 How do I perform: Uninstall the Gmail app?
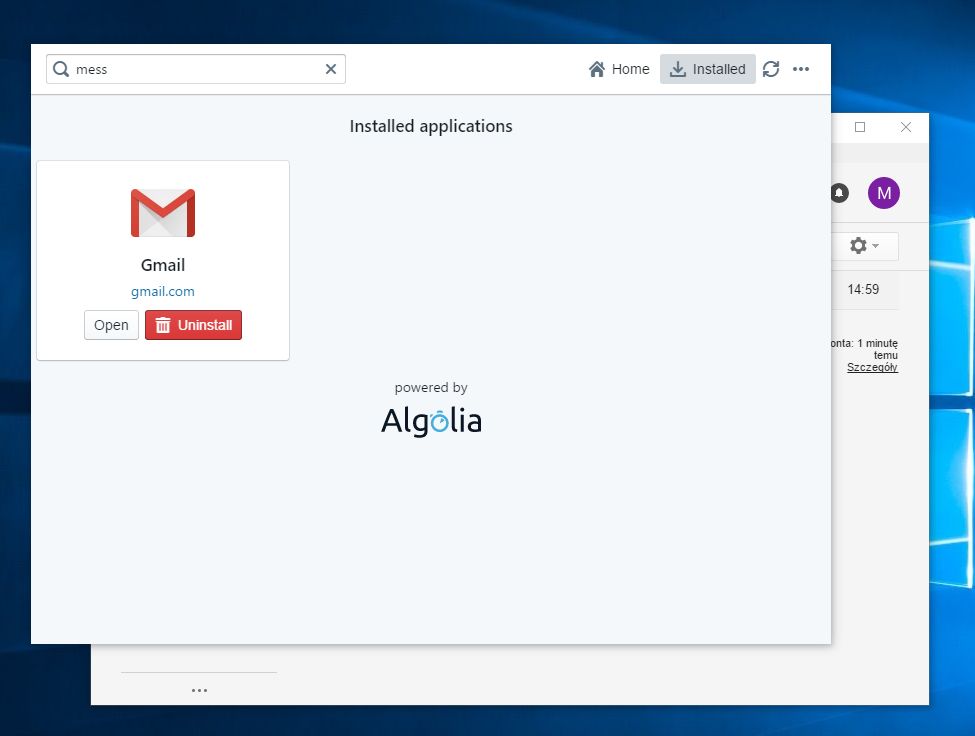coord(193,325)
